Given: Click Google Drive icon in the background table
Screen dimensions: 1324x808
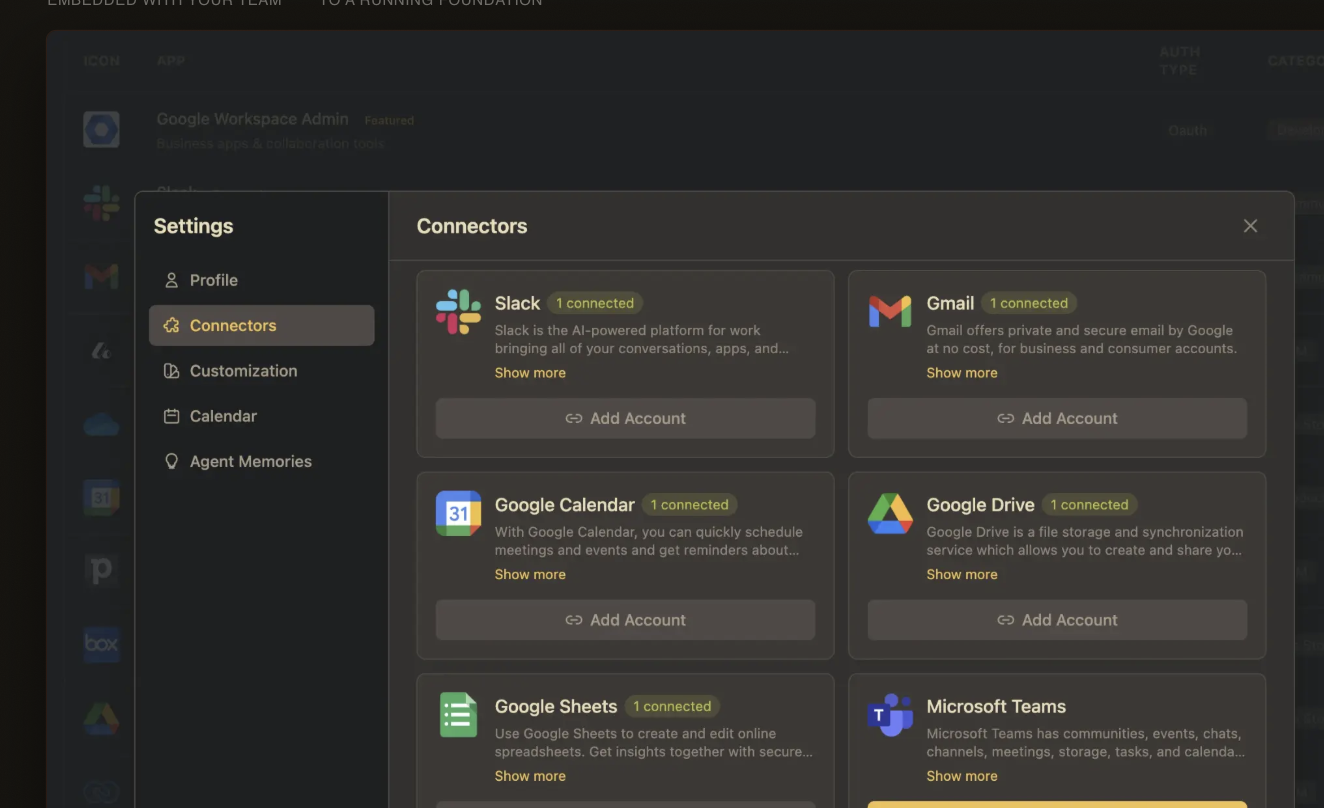Looking at the screenshot, I should point(101,718).
